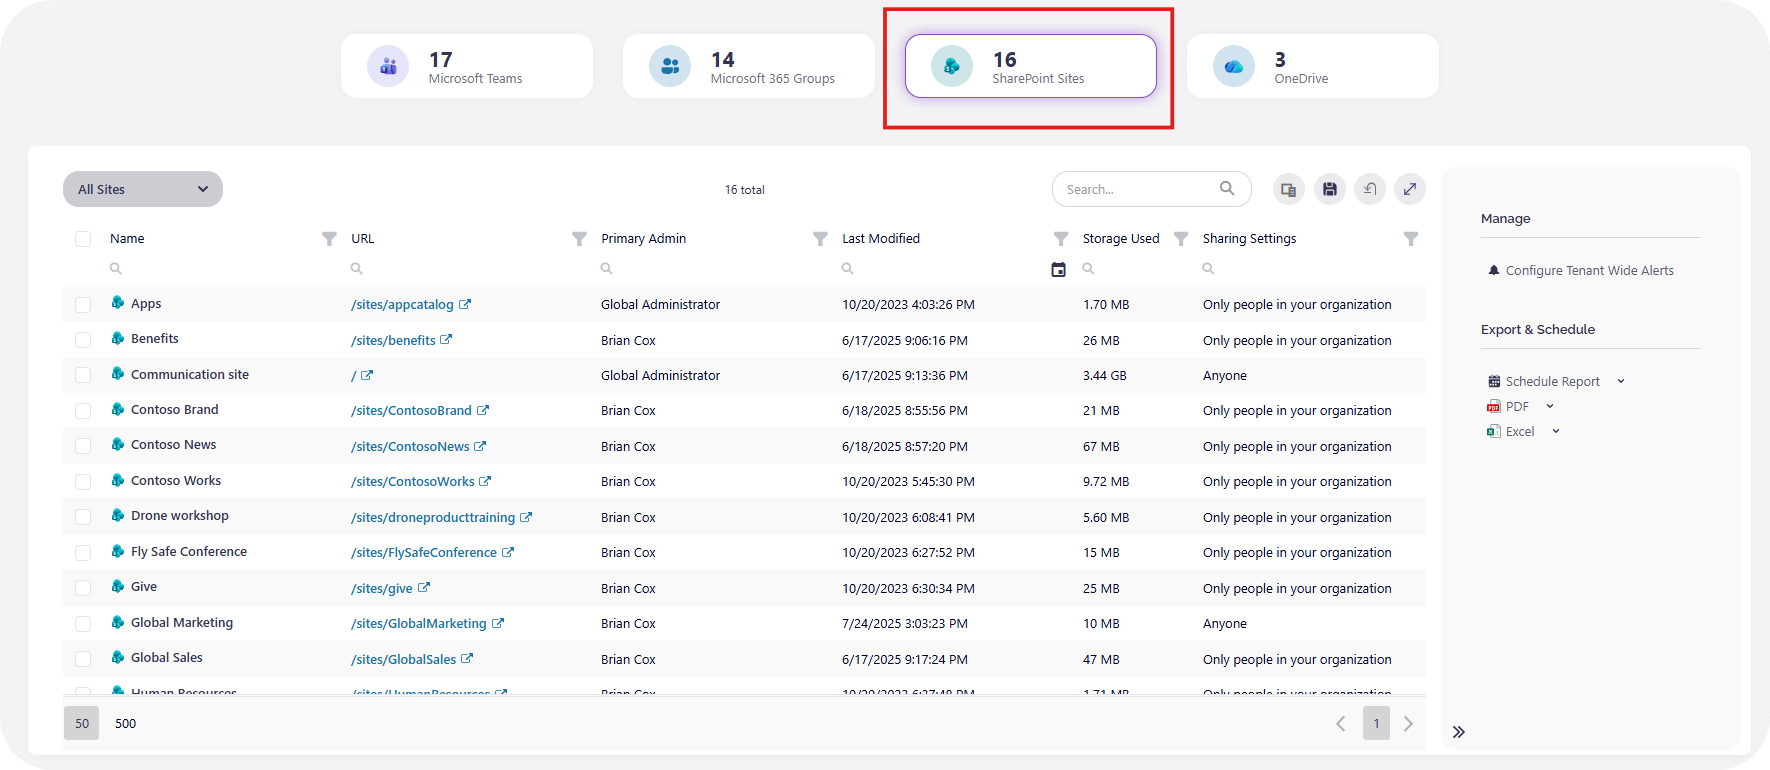Open the Last Modified column filter
This screenshot has height=770, width=1770.
(1061, 239)
